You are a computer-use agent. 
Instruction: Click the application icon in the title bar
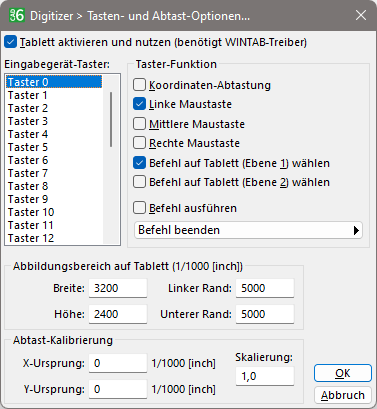click(16, 15)
